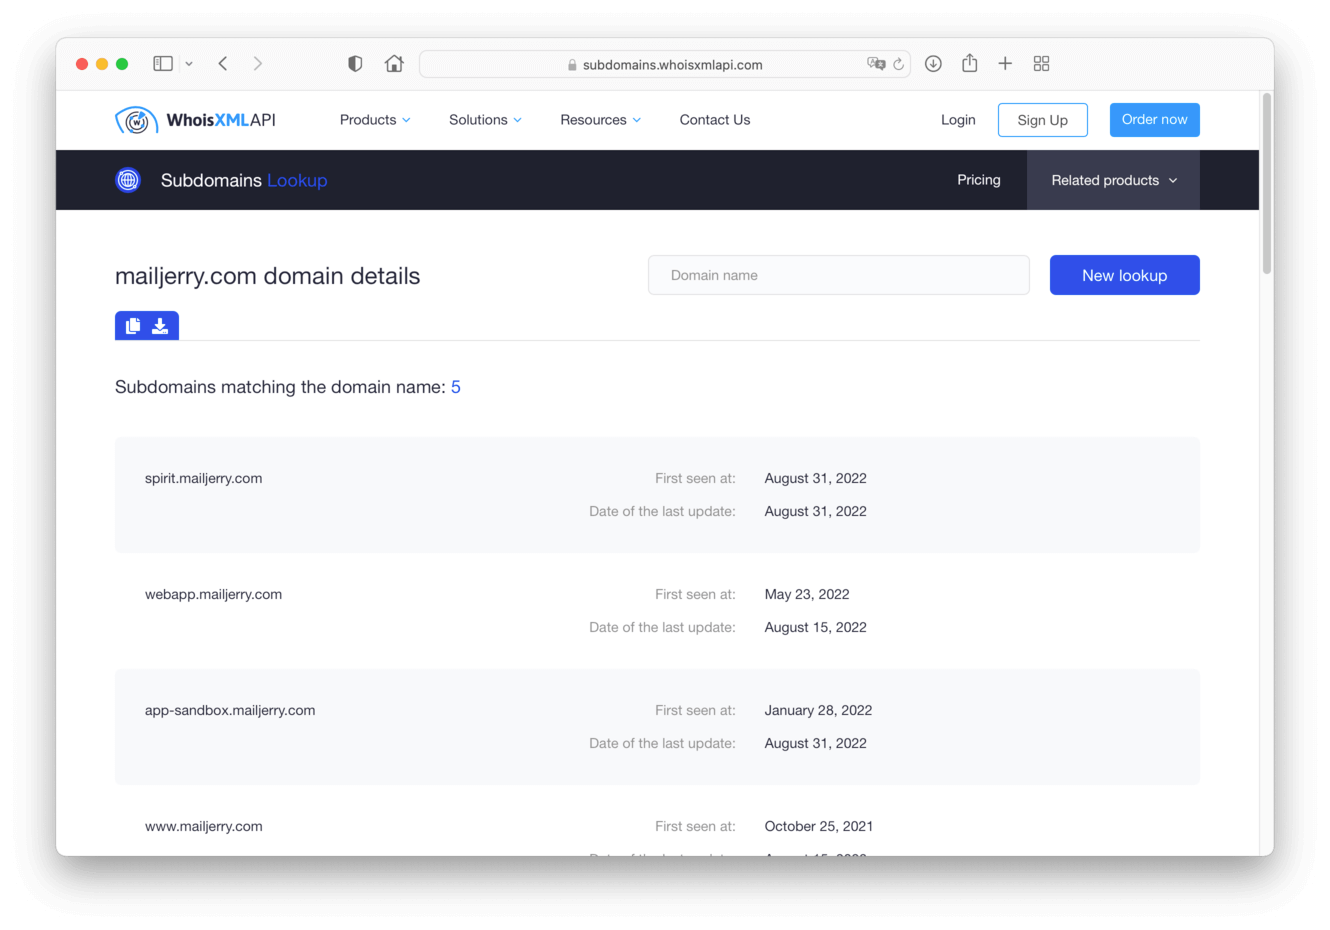This screenshot has height=930, width=1330.
Task: Open the browser home page icon
Action: pyautogui.click(x=394, y=64)
